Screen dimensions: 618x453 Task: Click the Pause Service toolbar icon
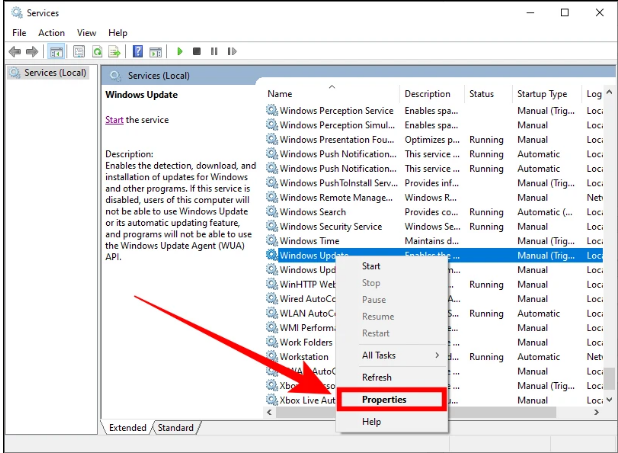[214, 51]
